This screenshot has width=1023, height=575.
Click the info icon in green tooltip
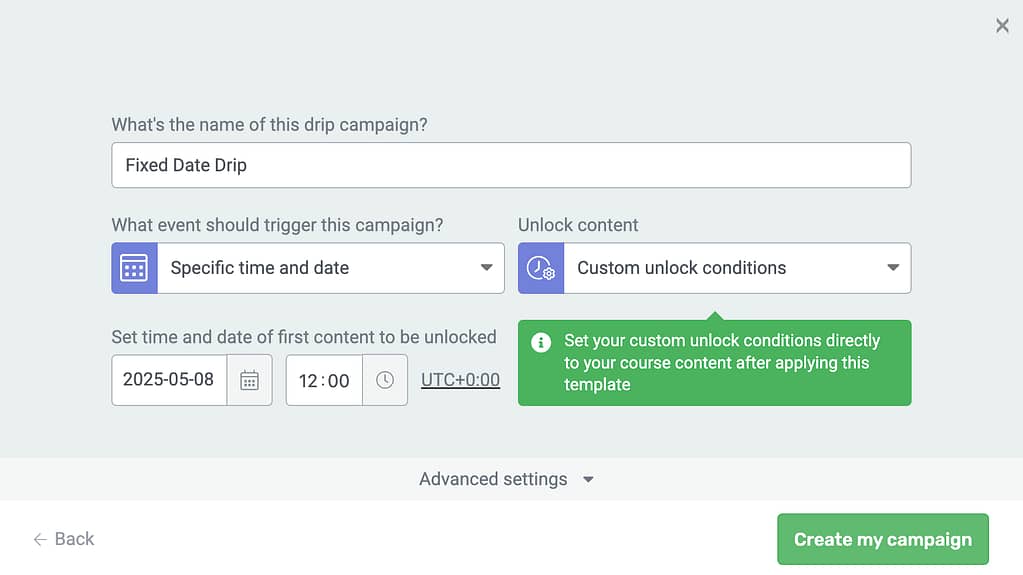coord(541,342)
